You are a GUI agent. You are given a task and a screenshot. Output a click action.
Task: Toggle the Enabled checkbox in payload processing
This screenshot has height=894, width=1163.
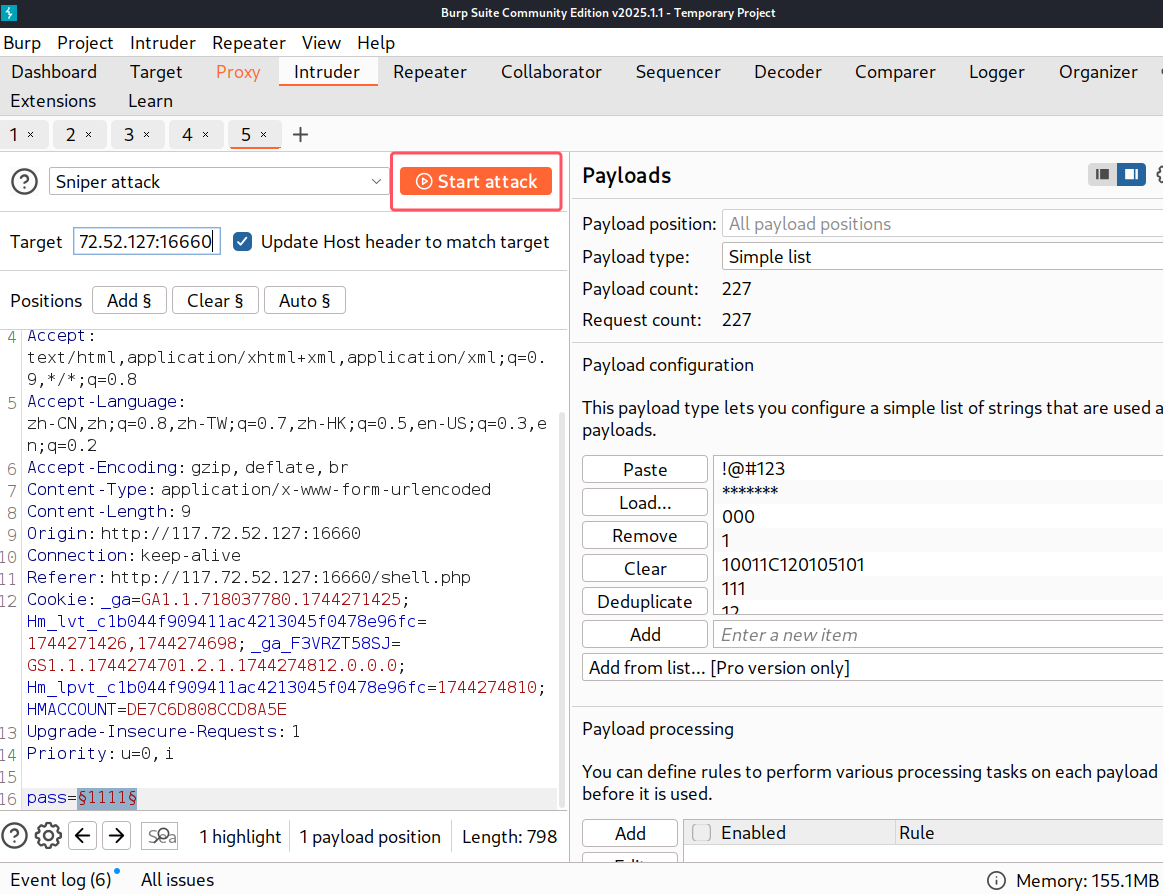point(701,832)
